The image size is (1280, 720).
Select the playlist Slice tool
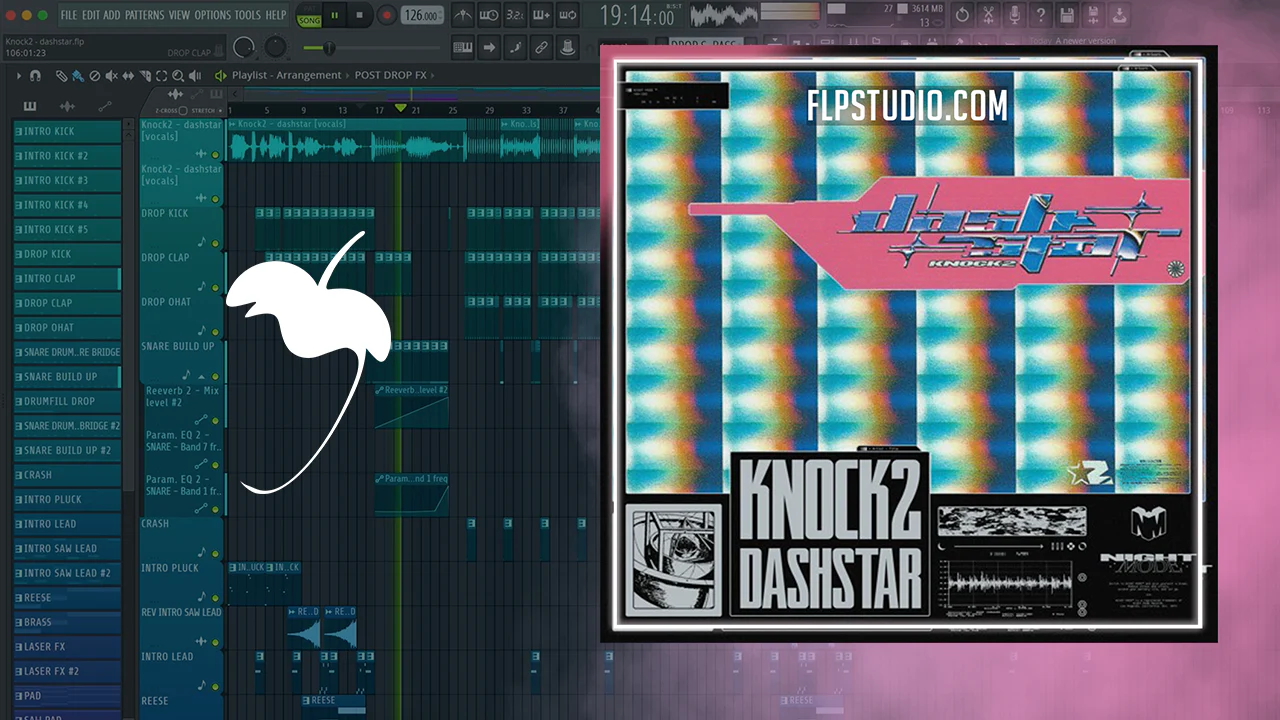coord(144,76)
